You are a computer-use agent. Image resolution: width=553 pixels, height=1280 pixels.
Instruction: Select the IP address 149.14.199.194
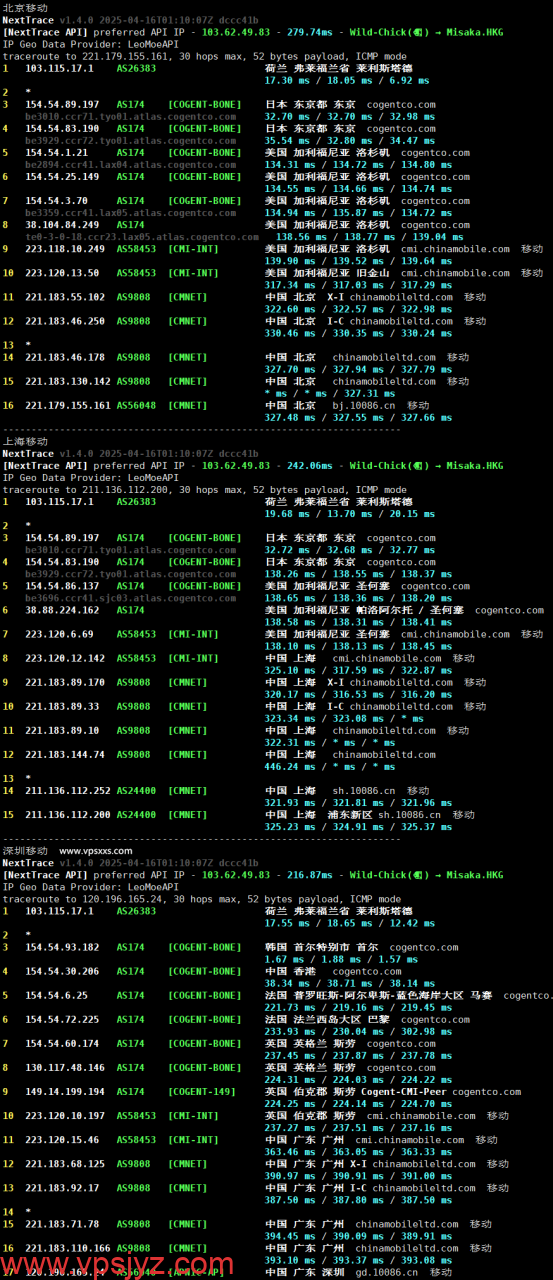tap(65, 1092)
